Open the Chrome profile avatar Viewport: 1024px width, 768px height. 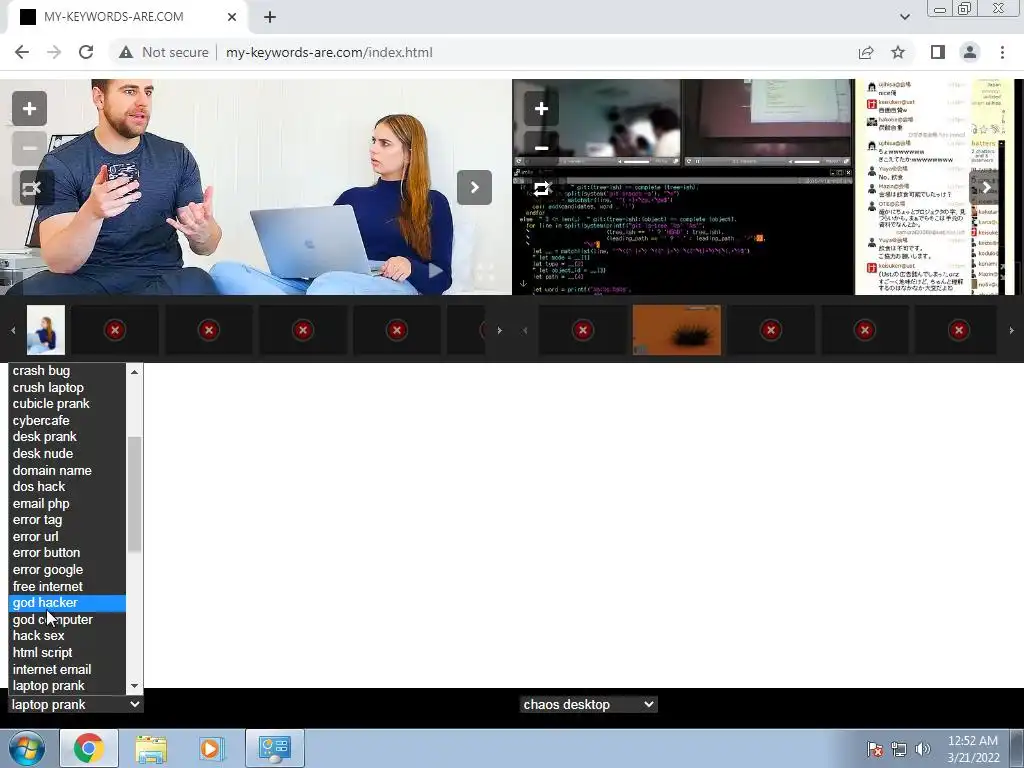pos(970,52)
